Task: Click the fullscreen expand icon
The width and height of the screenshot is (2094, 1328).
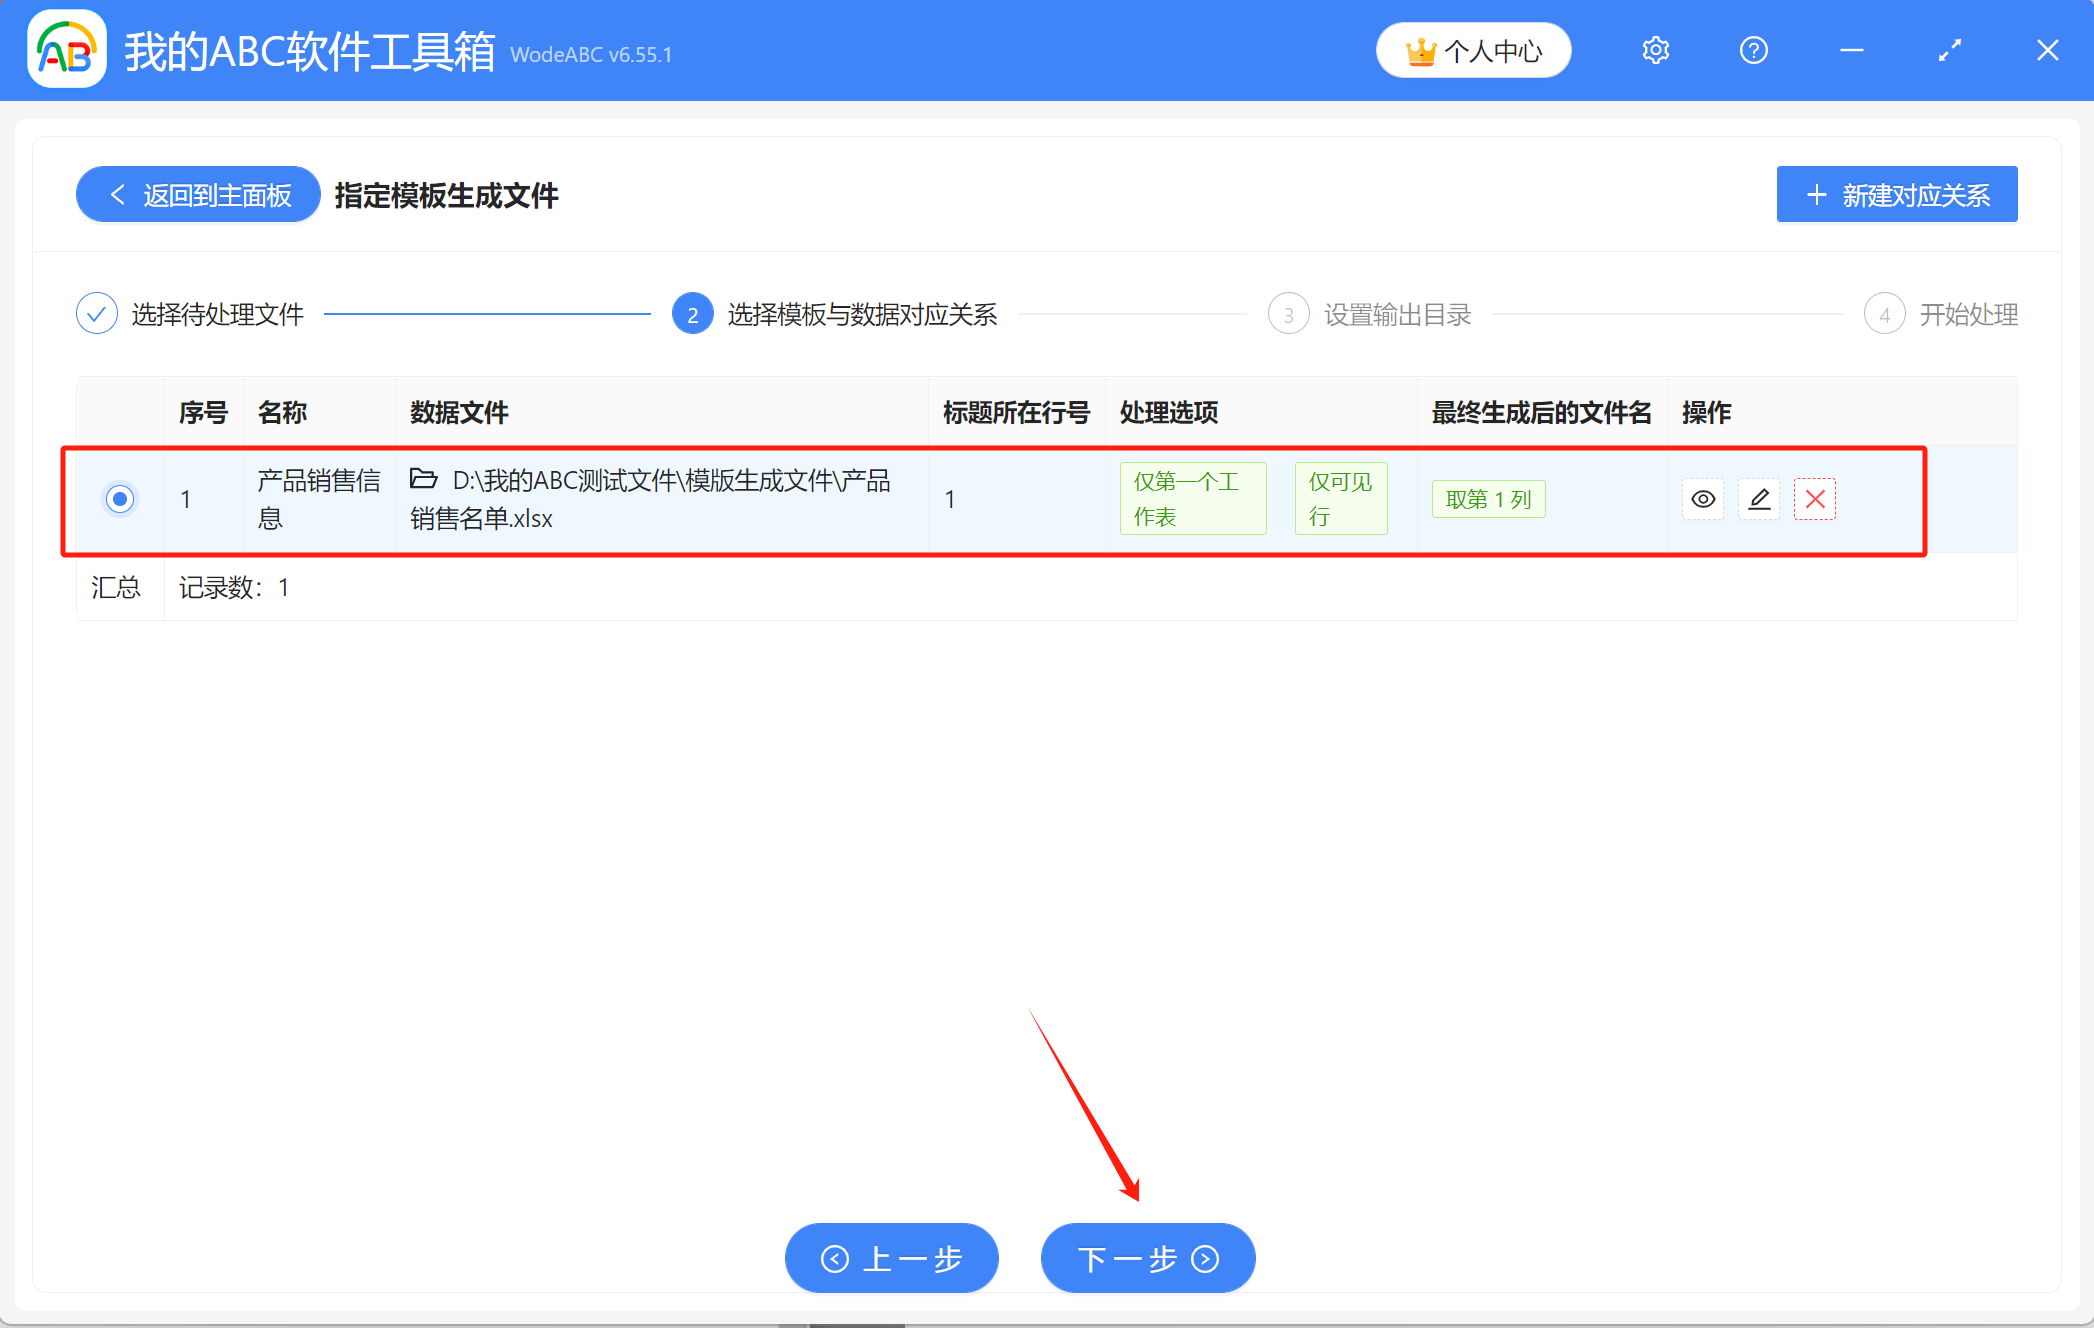Action: 1949,49
